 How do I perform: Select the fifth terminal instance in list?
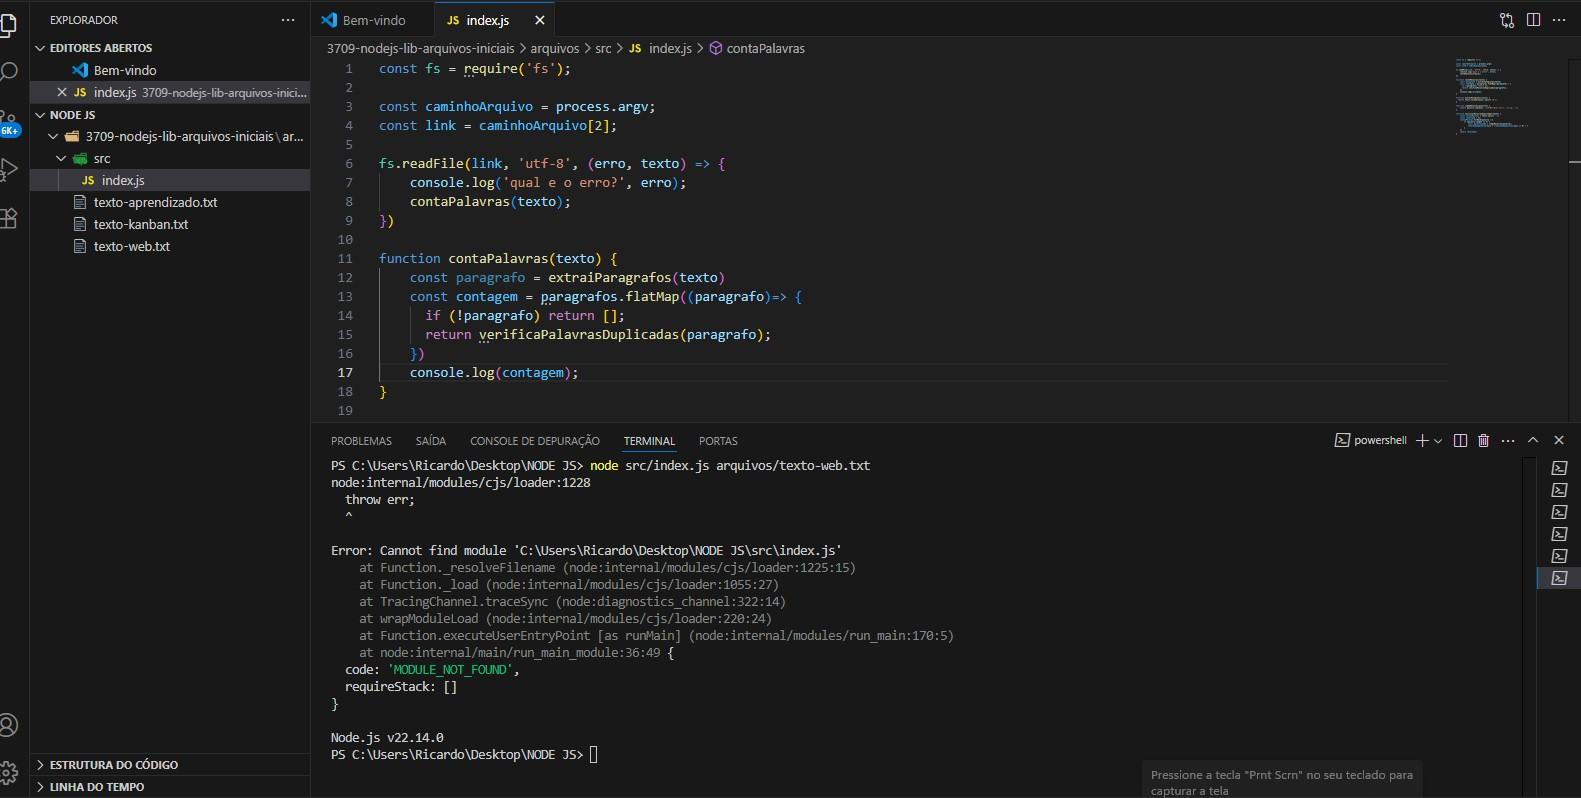click(1559, 556)
